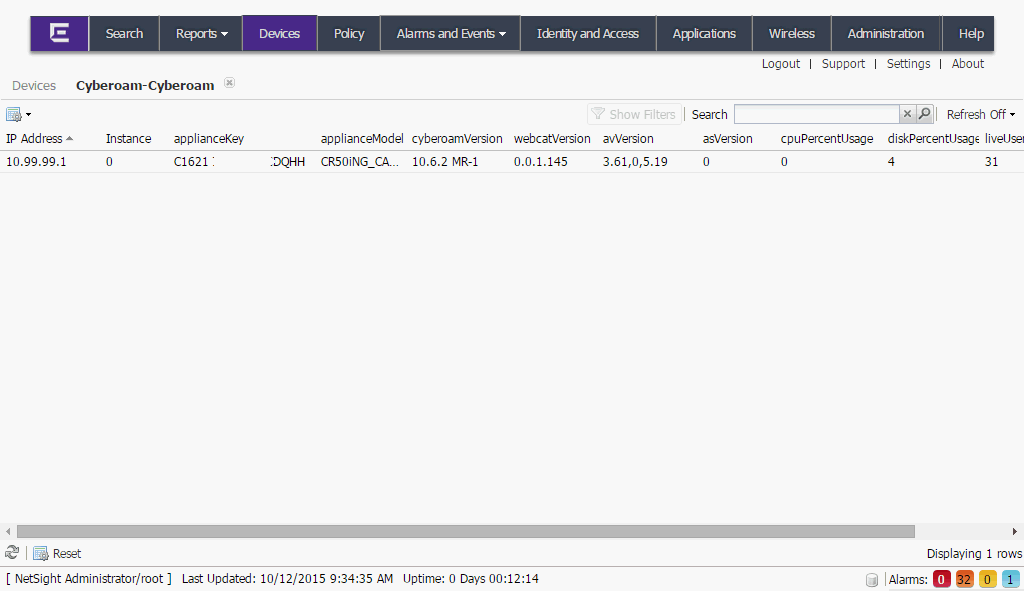Open the yellow alarms badge showing 0
Image resolution: width=1024 pixels, height=591 pixels.
[987, 579]
